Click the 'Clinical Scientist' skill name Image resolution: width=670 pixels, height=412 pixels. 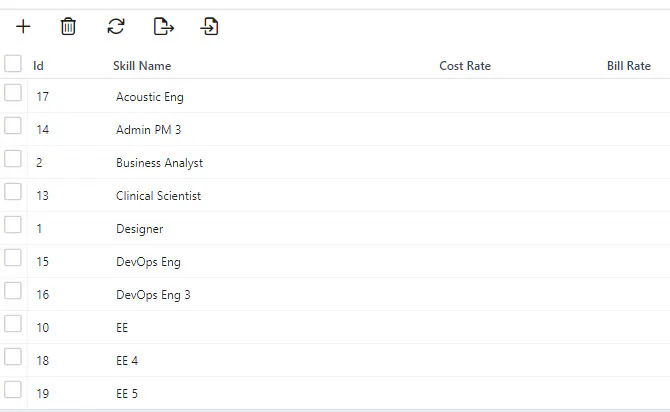click(x=158, y=196)
